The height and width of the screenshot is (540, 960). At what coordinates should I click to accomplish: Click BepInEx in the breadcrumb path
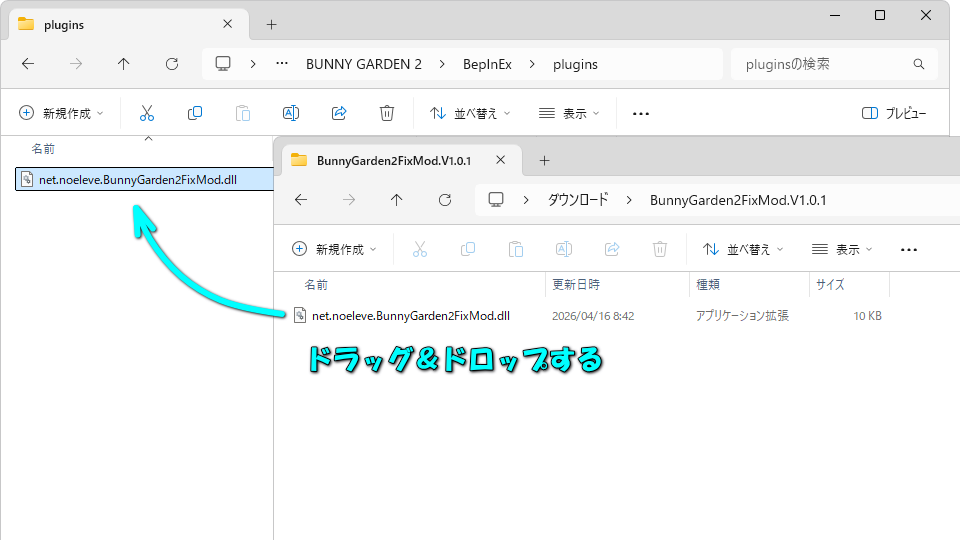tap(487, 64)
